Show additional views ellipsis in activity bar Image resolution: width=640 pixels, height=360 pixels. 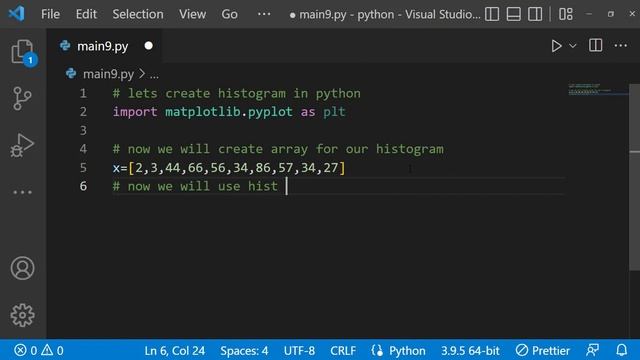point(22,192)
